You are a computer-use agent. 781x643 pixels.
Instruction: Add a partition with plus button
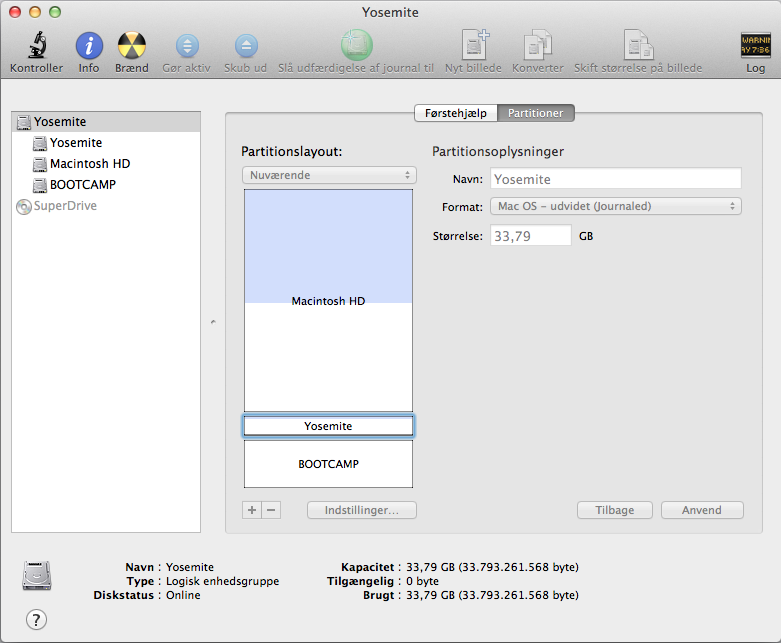[252, 510]
